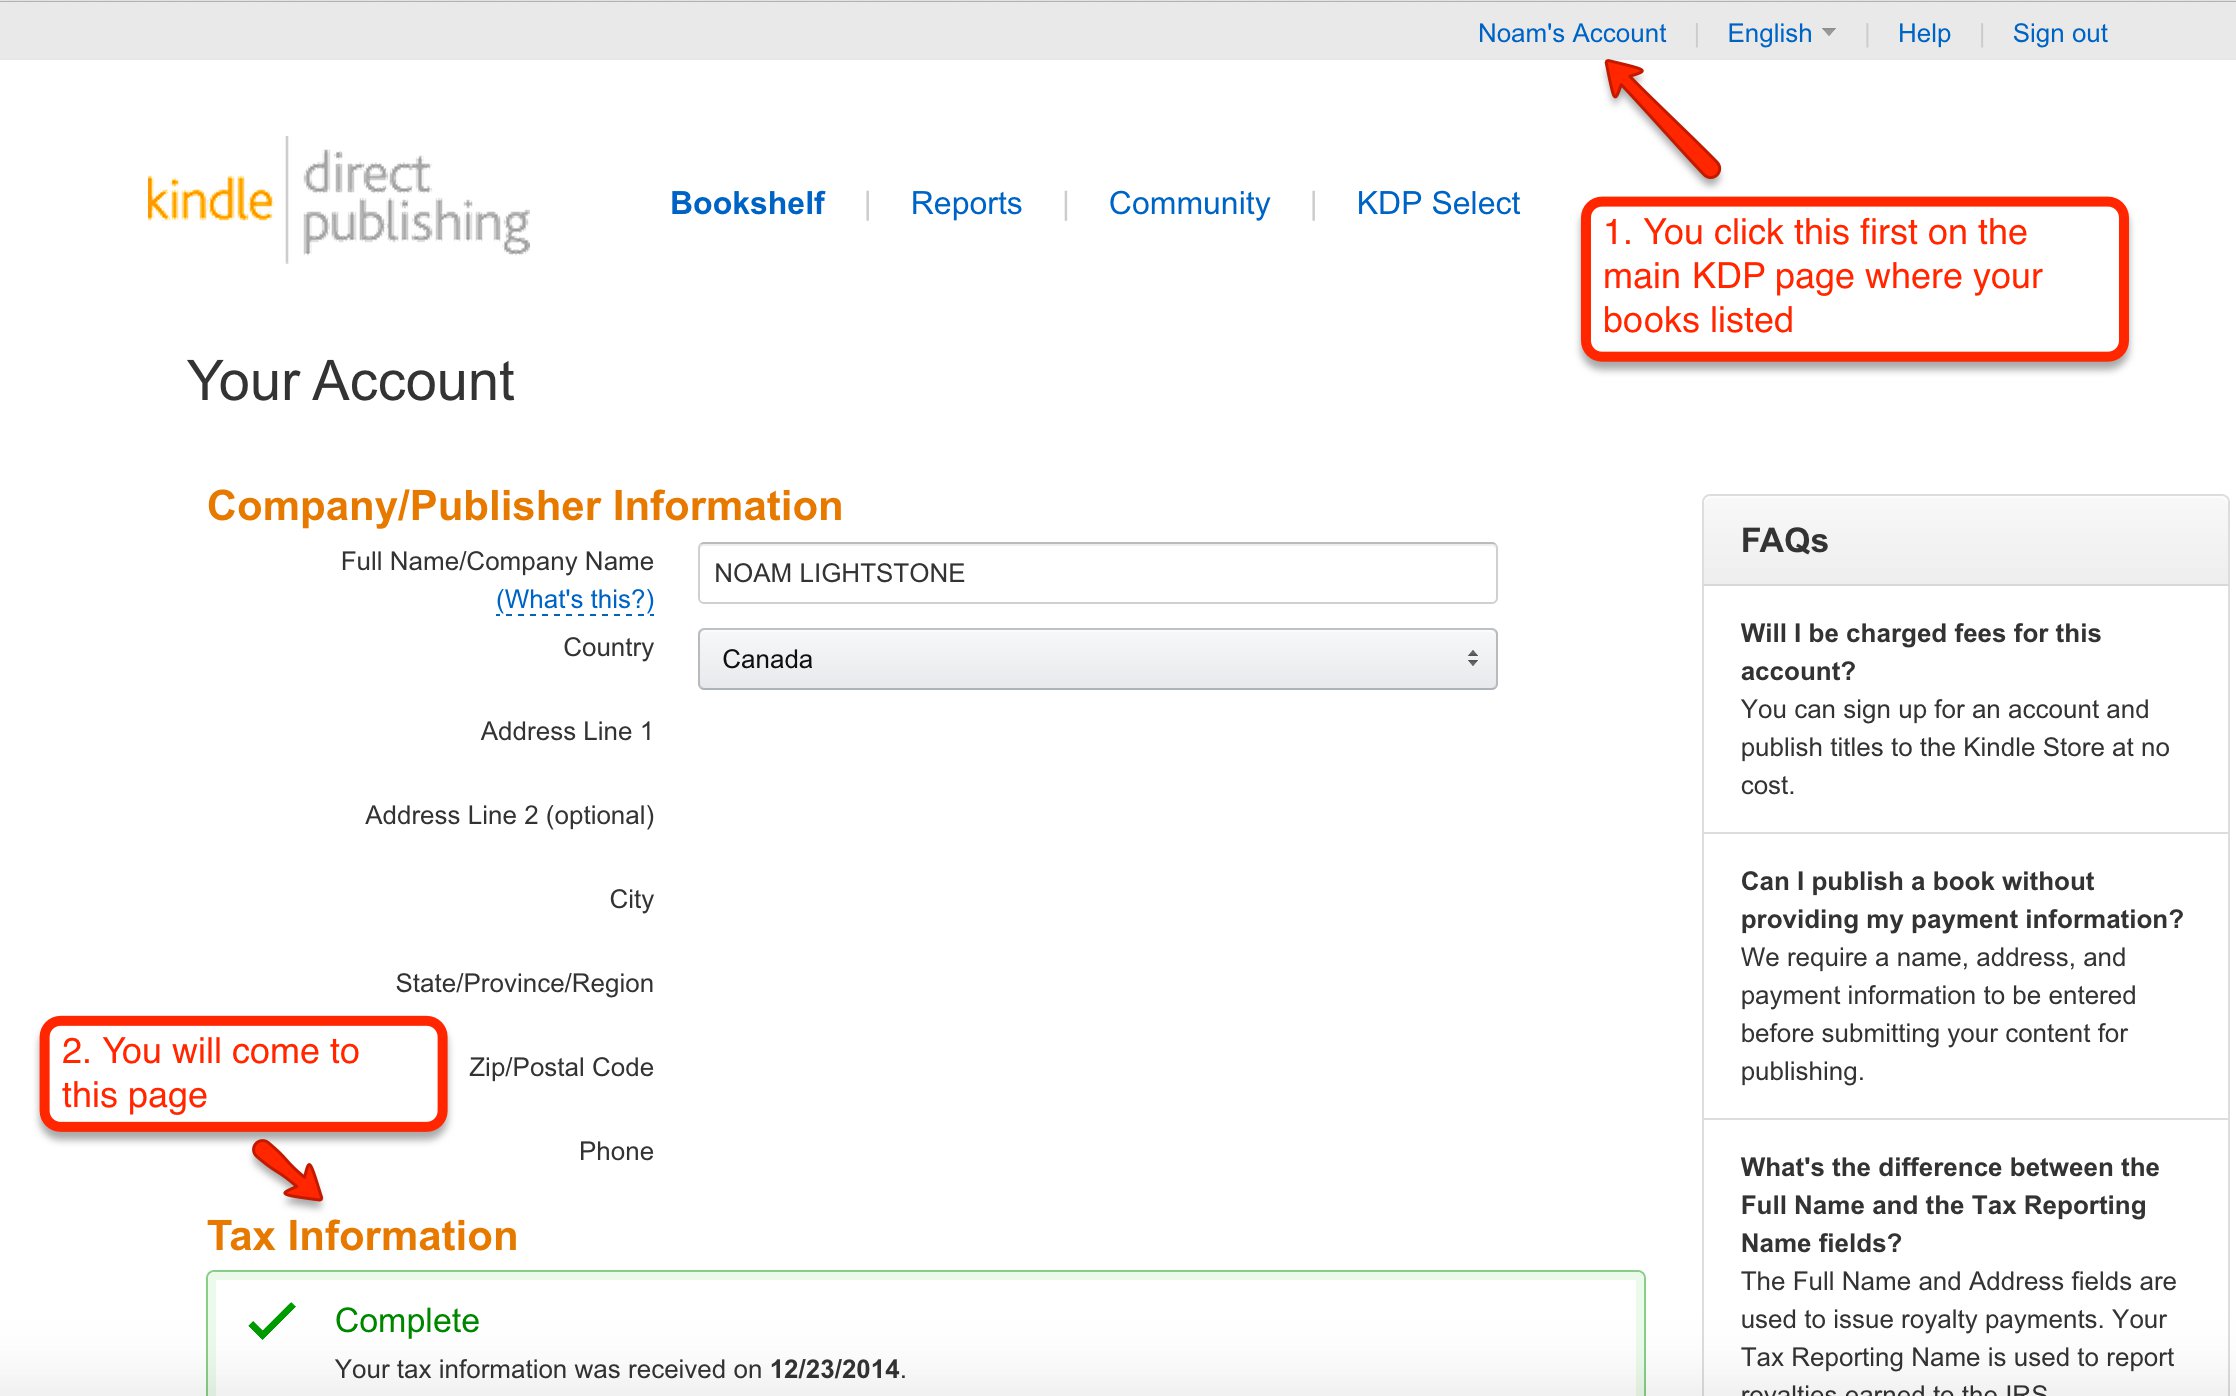2236x1396 pixels.
Task: Click the Address Line 2 (optional) label
Action: pos(510,815)
